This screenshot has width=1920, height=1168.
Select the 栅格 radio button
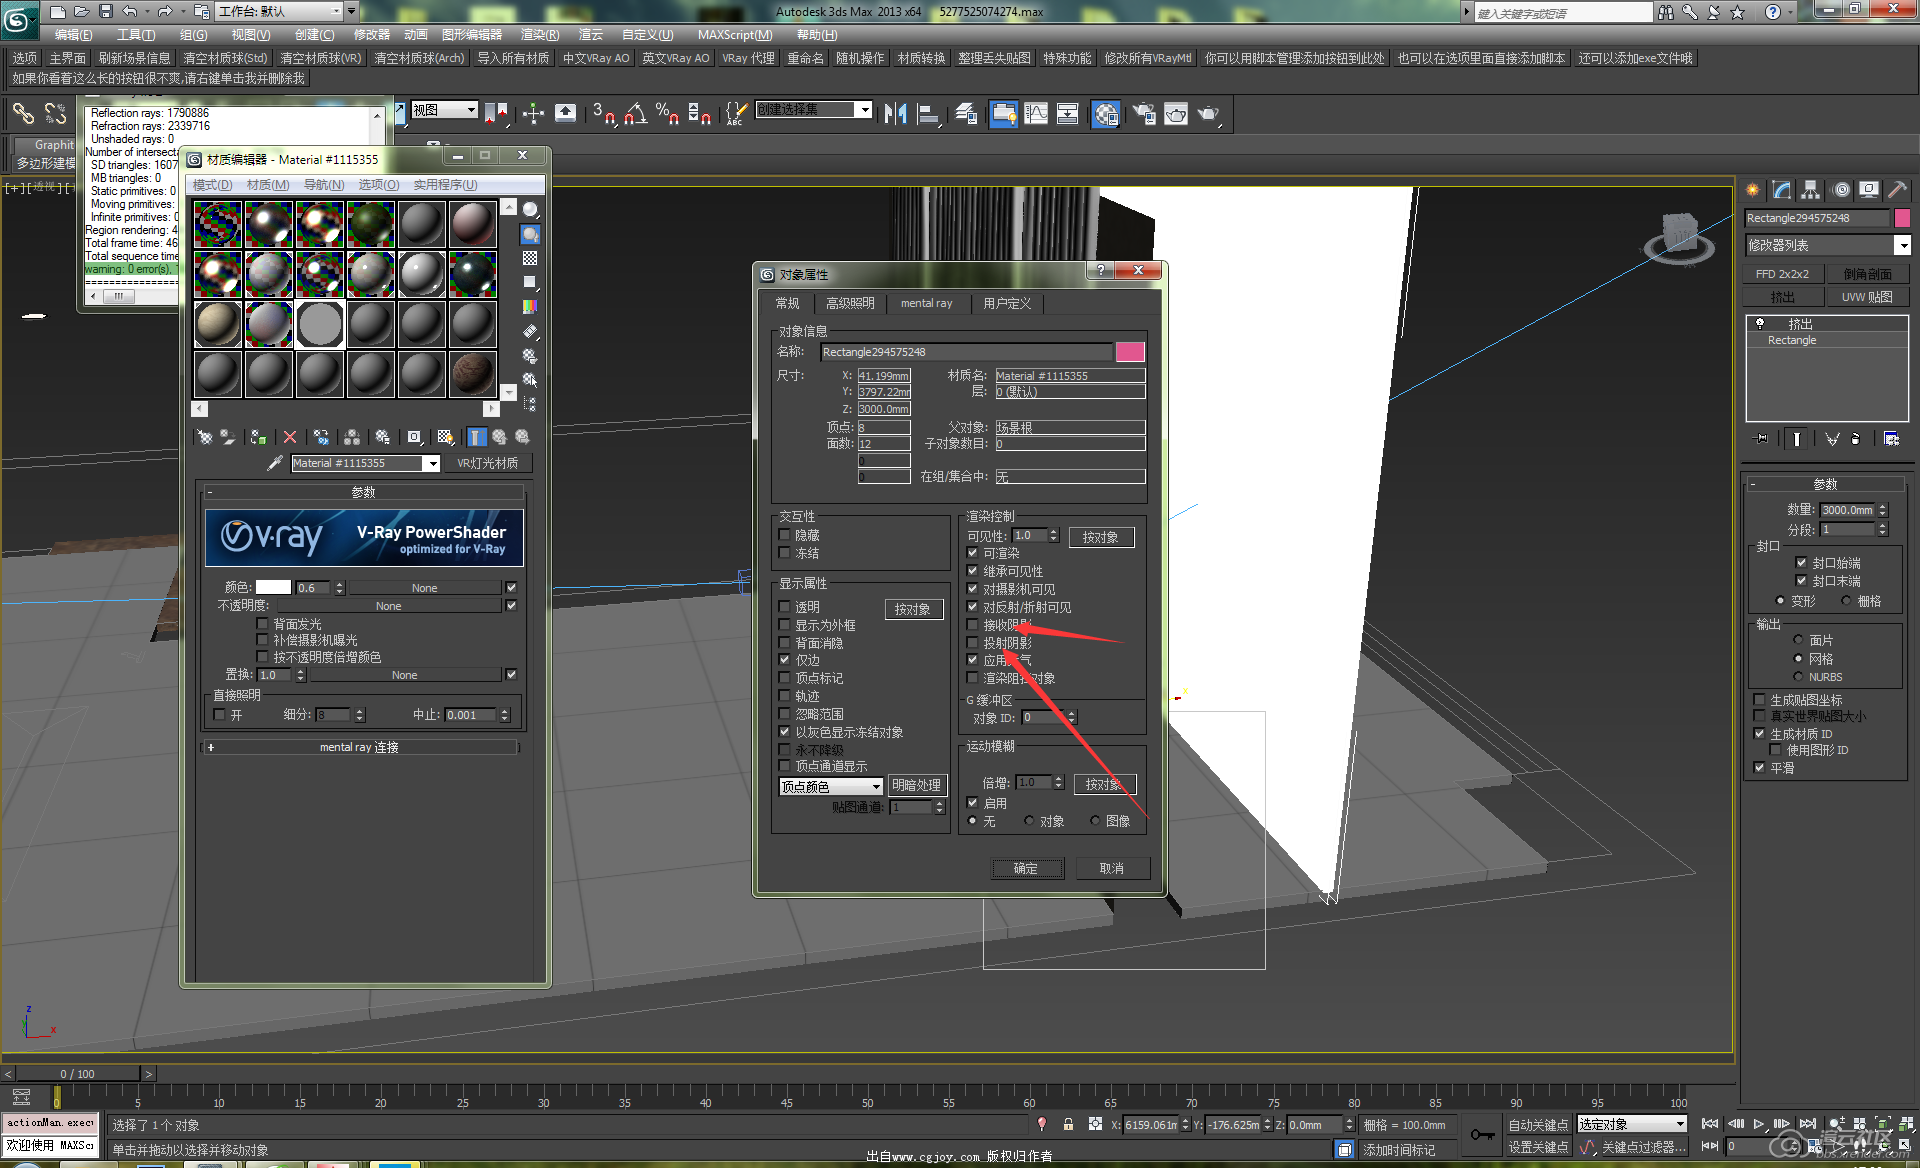click(x=1846, y=601)
